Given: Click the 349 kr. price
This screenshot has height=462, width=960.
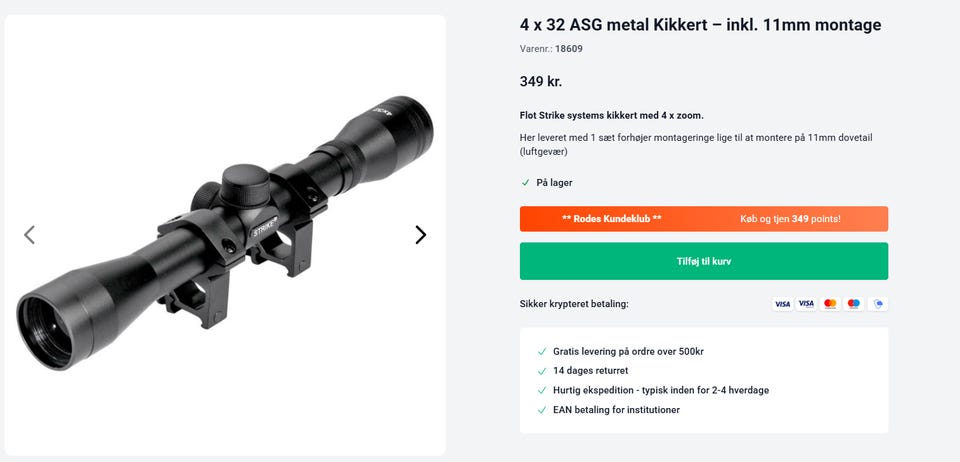Looking at the screenshot, I should tap(541, 82).
